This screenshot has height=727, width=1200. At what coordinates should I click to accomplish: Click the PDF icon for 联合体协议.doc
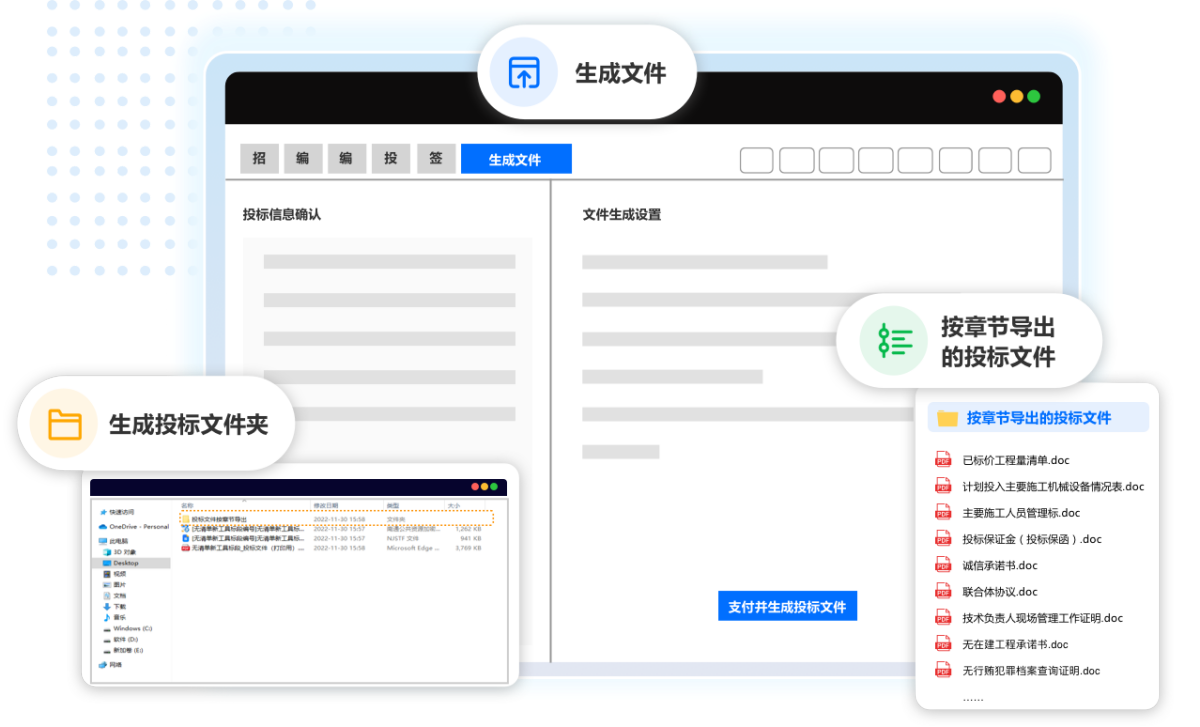click(x=943, y=591)
